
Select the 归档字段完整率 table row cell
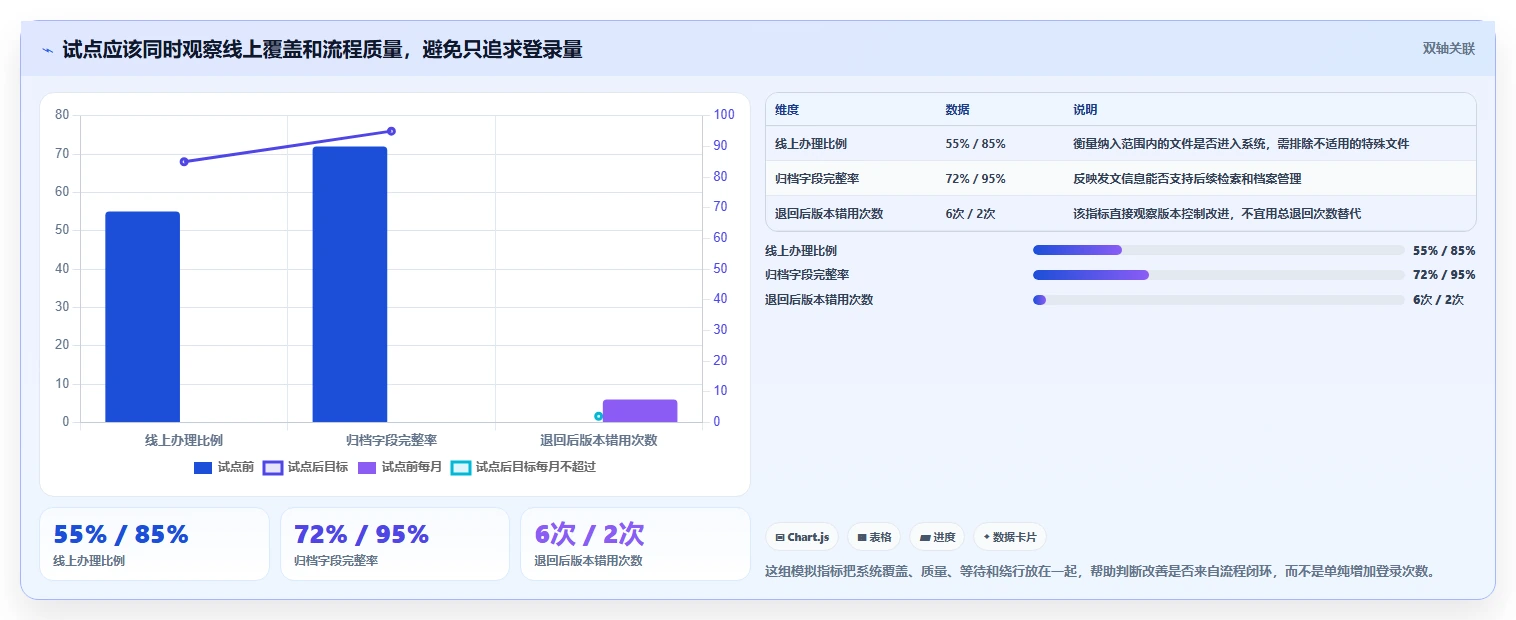click(816, 179)
